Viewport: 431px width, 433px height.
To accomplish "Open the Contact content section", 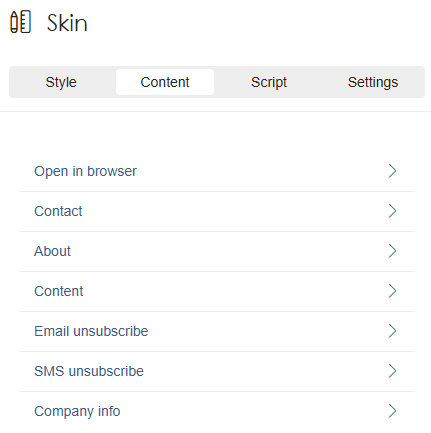I will 217,211.
